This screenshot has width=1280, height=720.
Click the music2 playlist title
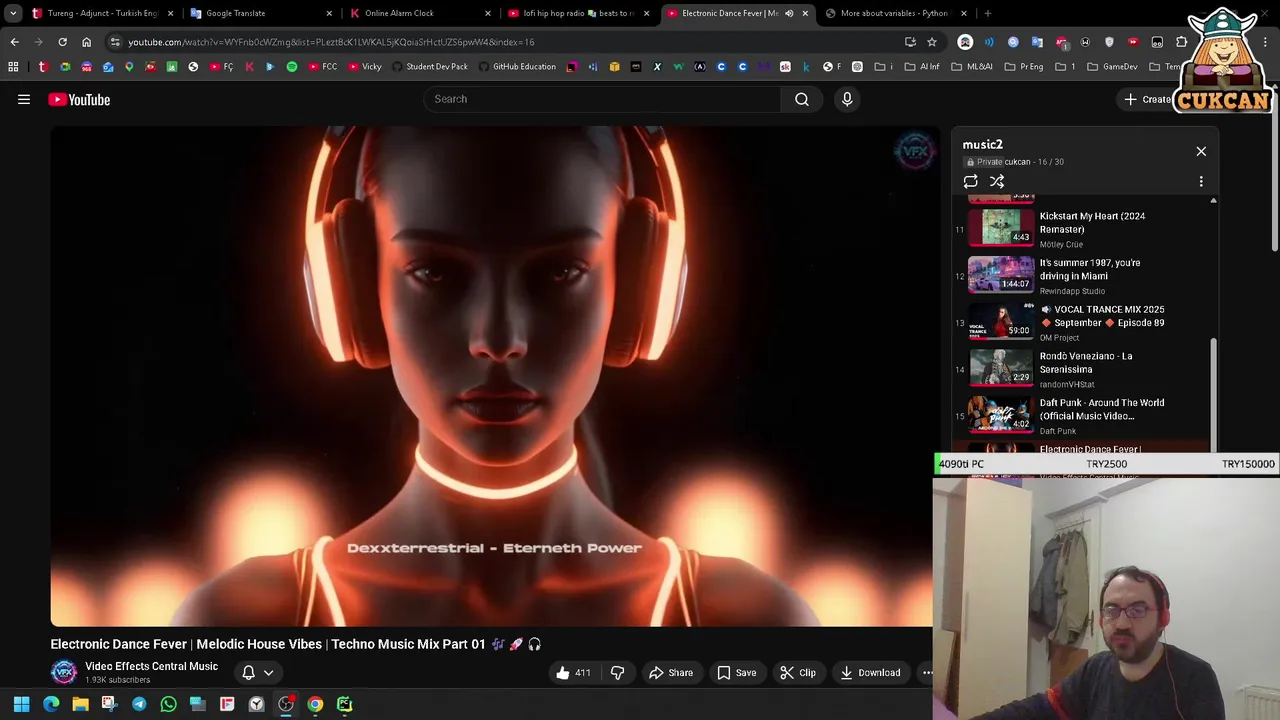[x=982, y=144]
